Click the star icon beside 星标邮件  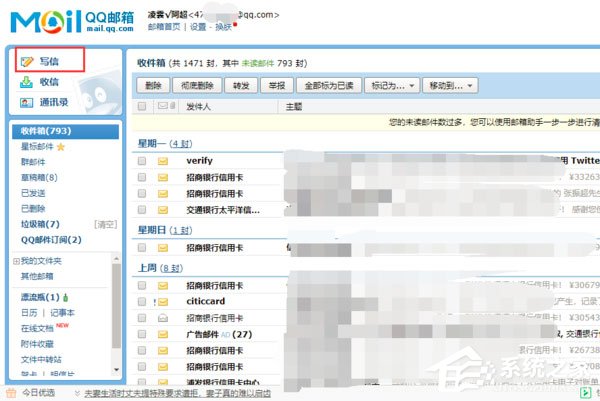point(60,146)
